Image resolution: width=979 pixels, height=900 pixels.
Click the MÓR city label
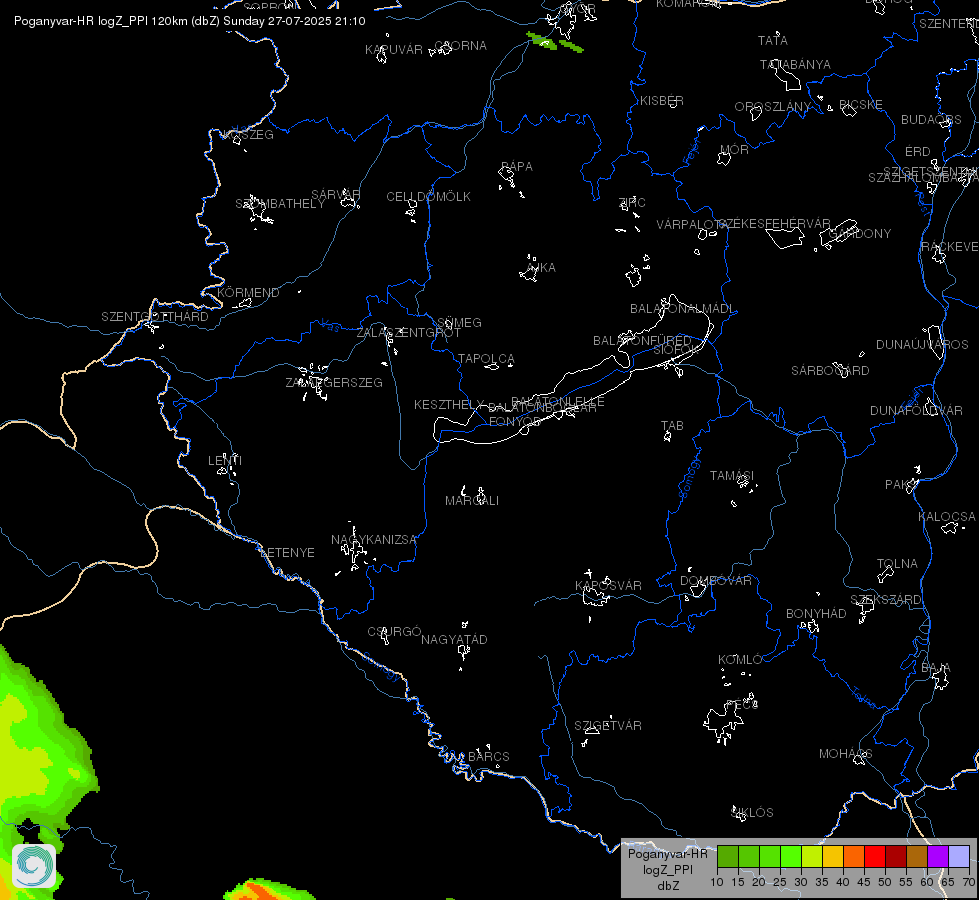(734, 149)
